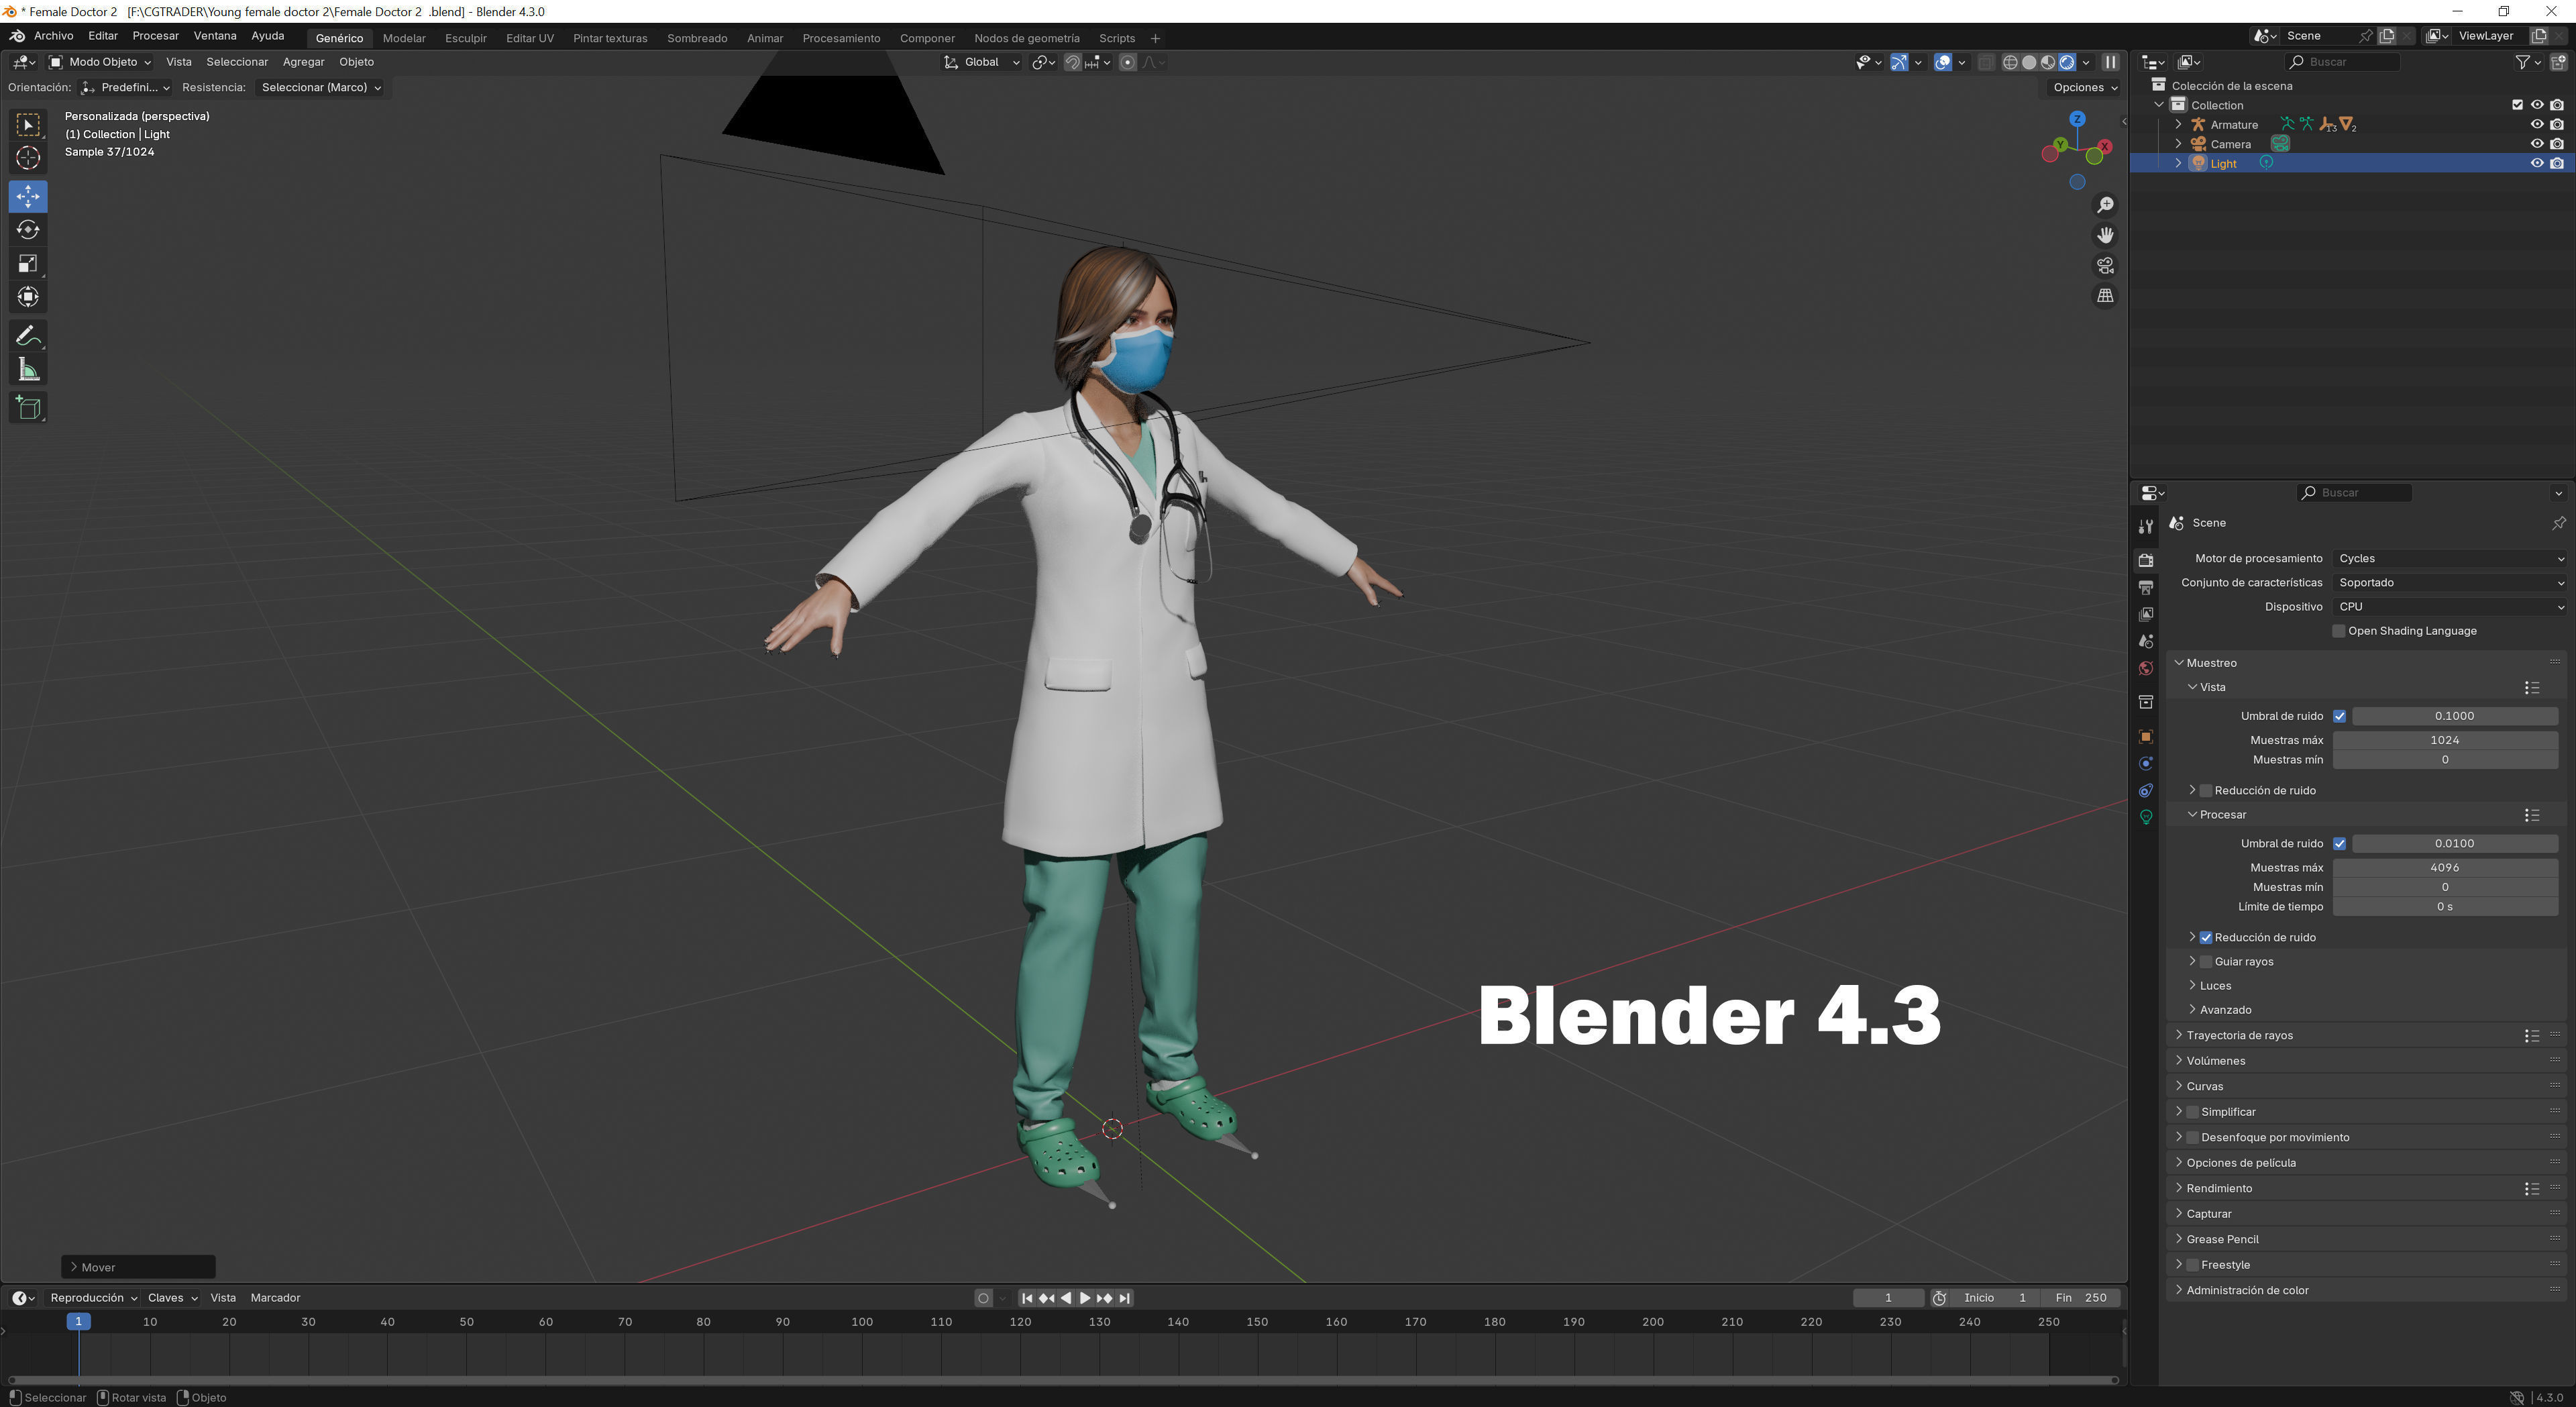Image resolution: width=2576 pixels, height=1407 pixels.
Task: Open the Render properties tab icon
Action: click(2145, 560)
